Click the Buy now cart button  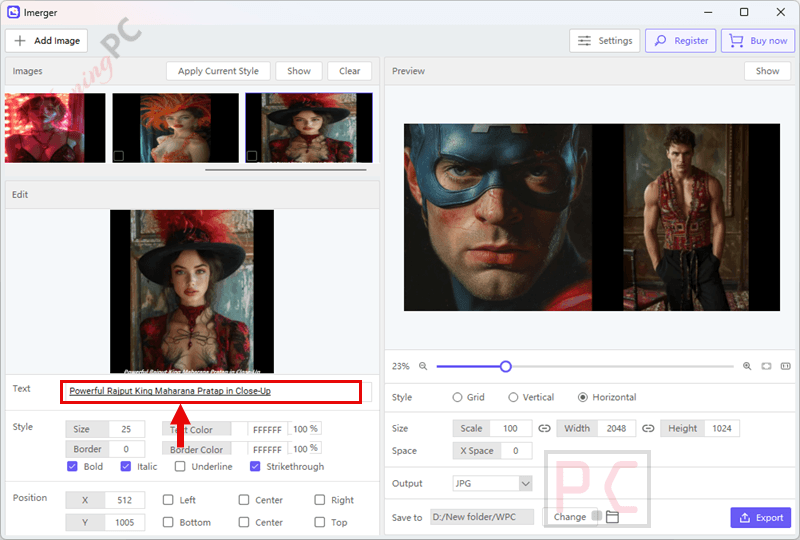click(758, 41)
